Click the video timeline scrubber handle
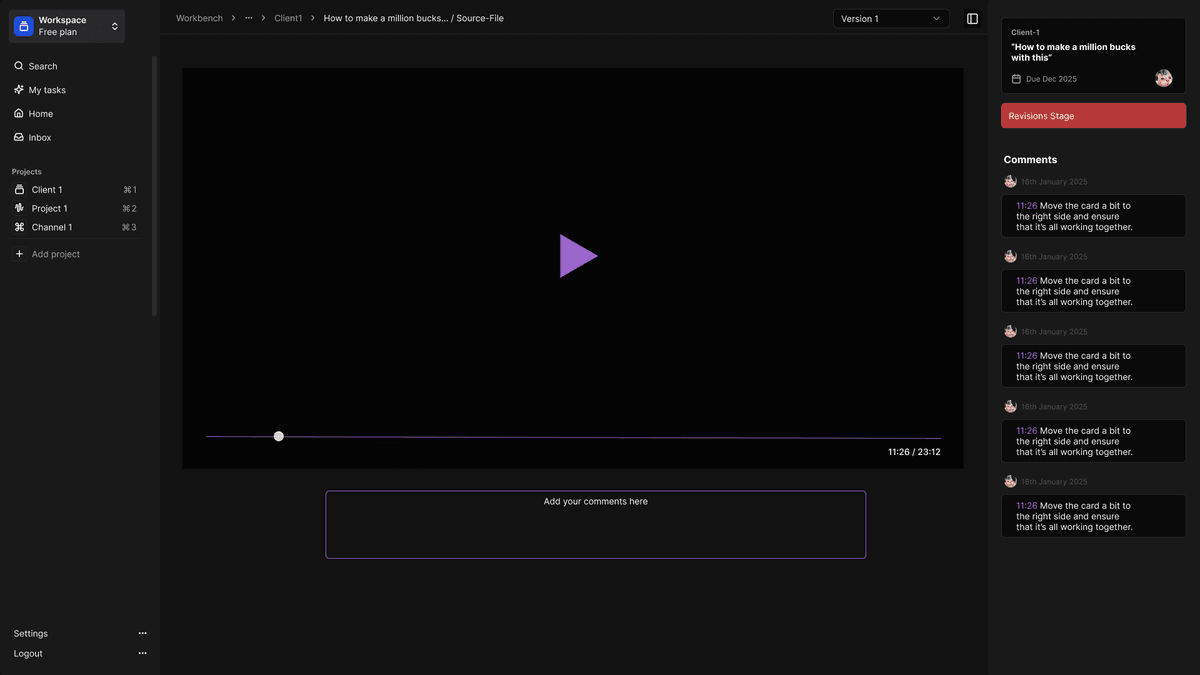The width and height of the screenshot is (1200, 675). click(279, 436)
